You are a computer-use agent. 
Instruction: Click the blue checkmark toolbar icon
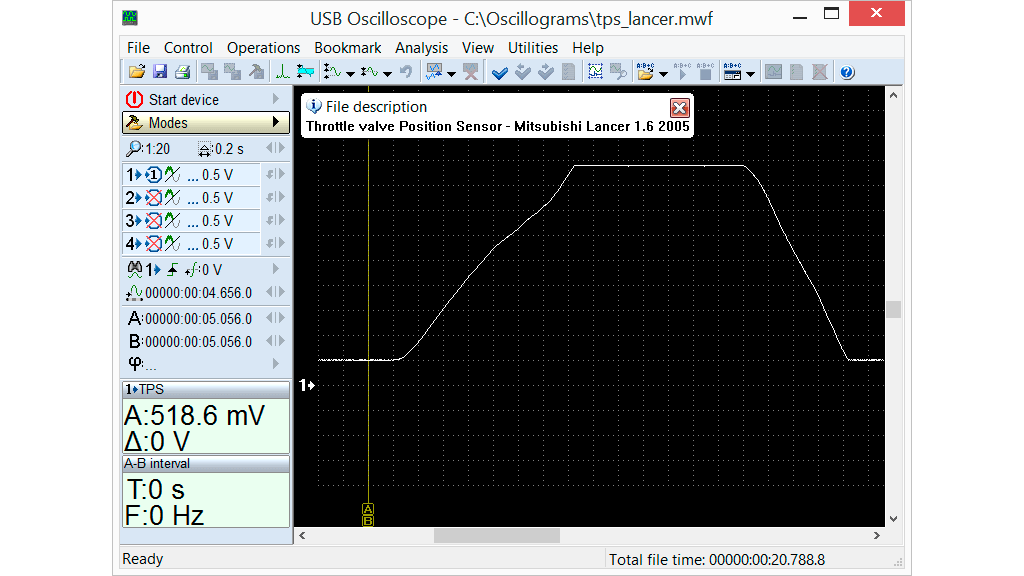point(500,72)
